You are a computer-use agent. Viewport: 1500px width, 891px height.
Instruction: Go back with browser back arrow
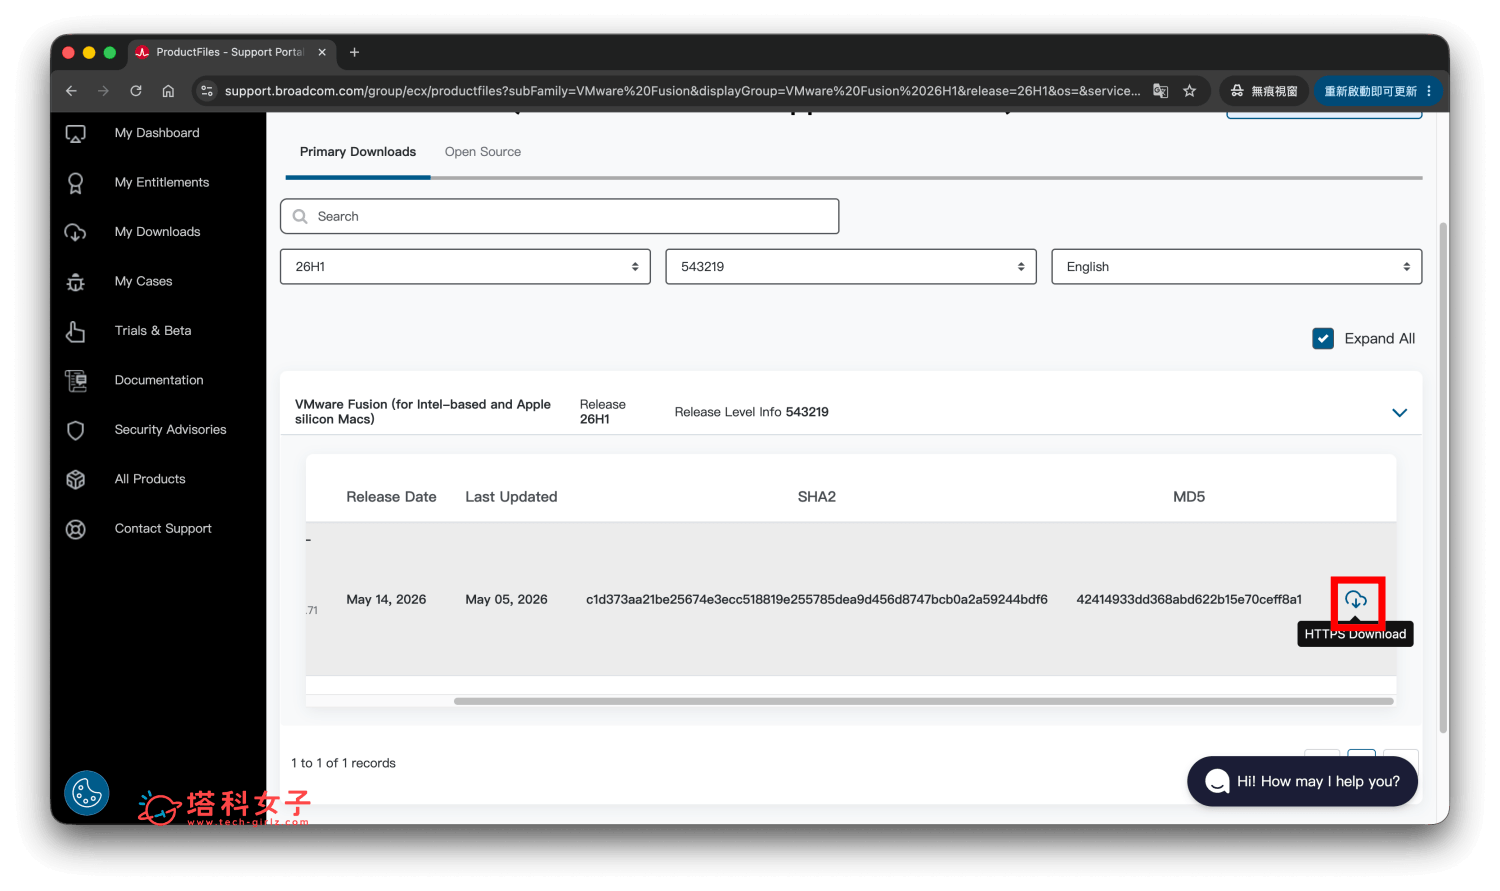pyautogui.click(x=71, y=91)
